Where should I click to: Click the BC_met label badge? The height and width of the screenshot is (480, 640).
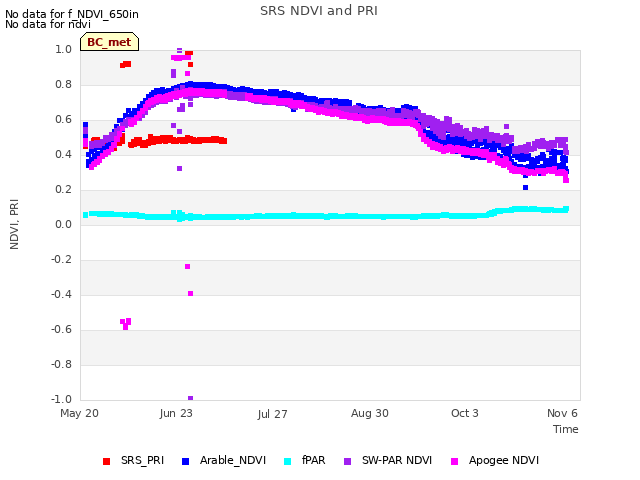(x=109, y=42)
